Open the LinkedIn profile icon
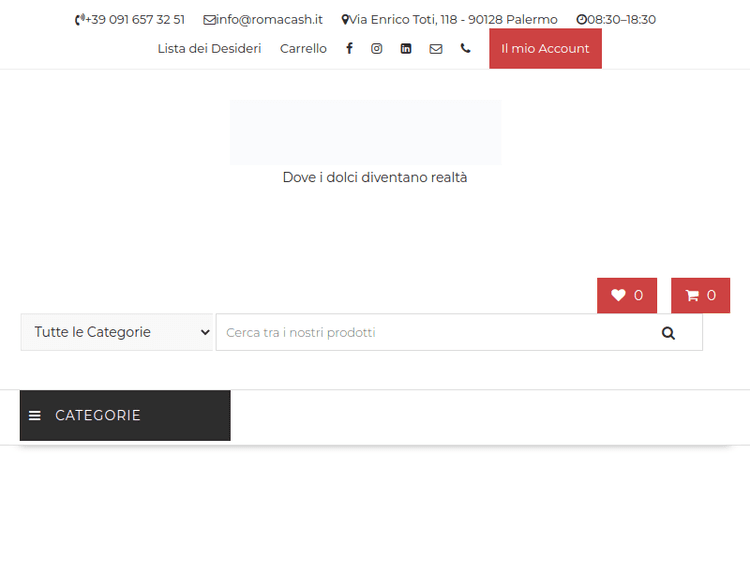 pos(406,48)
